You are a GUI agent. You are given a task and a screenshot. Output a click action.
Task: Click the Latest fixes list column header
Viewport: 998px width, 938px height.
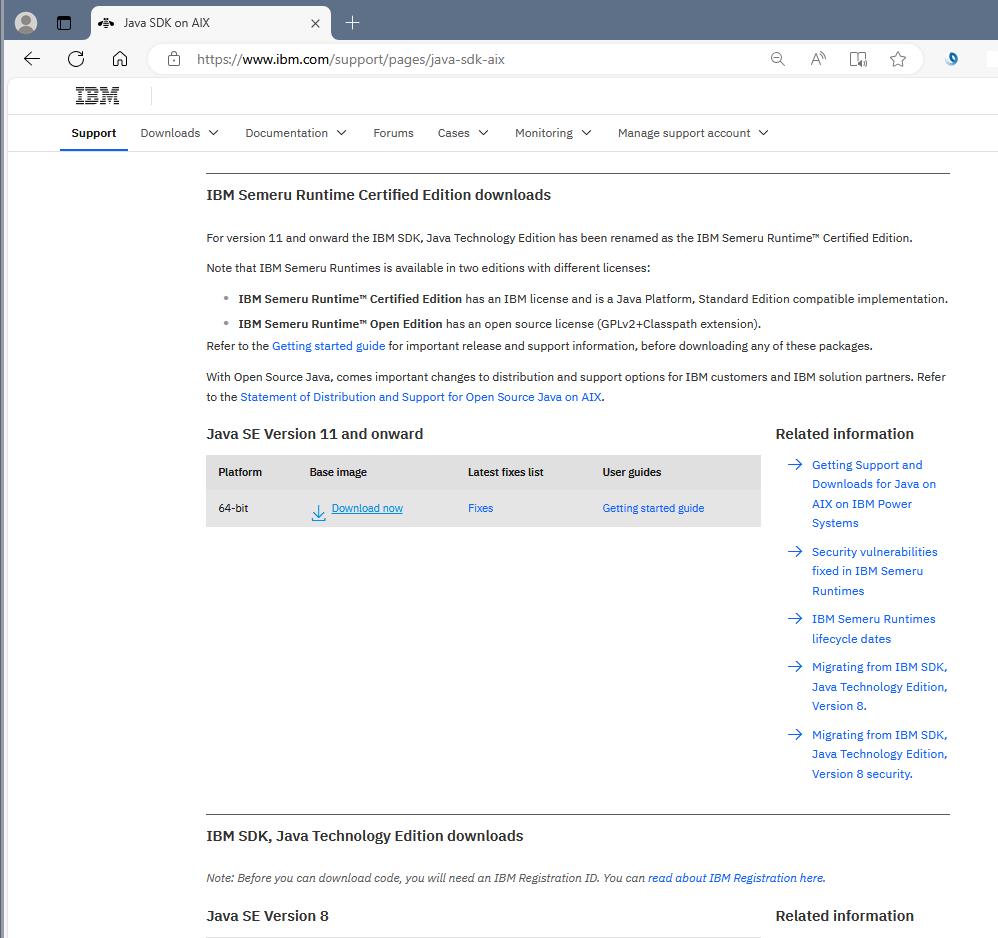pos(505,472)
